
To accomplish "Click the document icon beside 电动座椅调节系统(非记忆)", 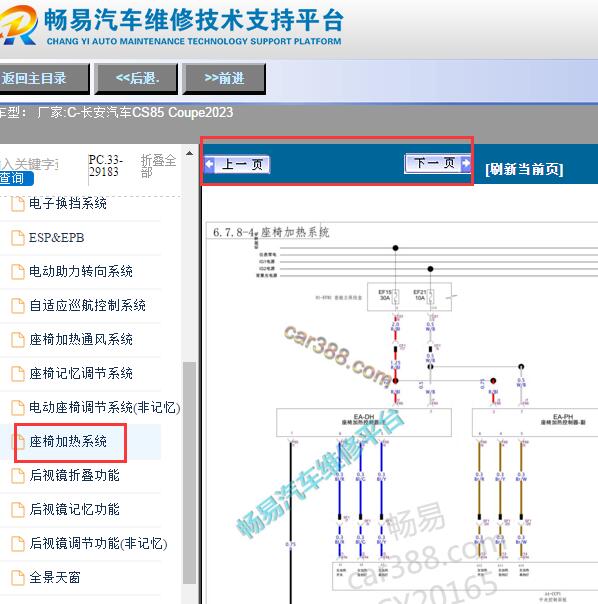I will pos(18,408).
